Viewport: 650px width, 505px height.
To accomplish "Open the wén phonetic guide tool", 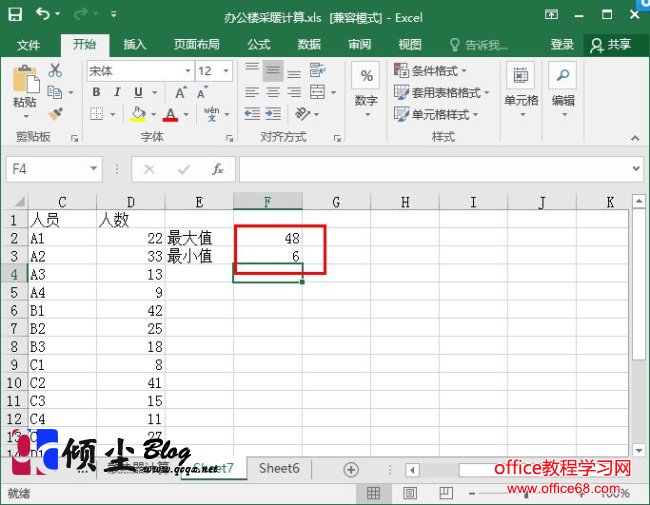I will [x=211, y=114].
